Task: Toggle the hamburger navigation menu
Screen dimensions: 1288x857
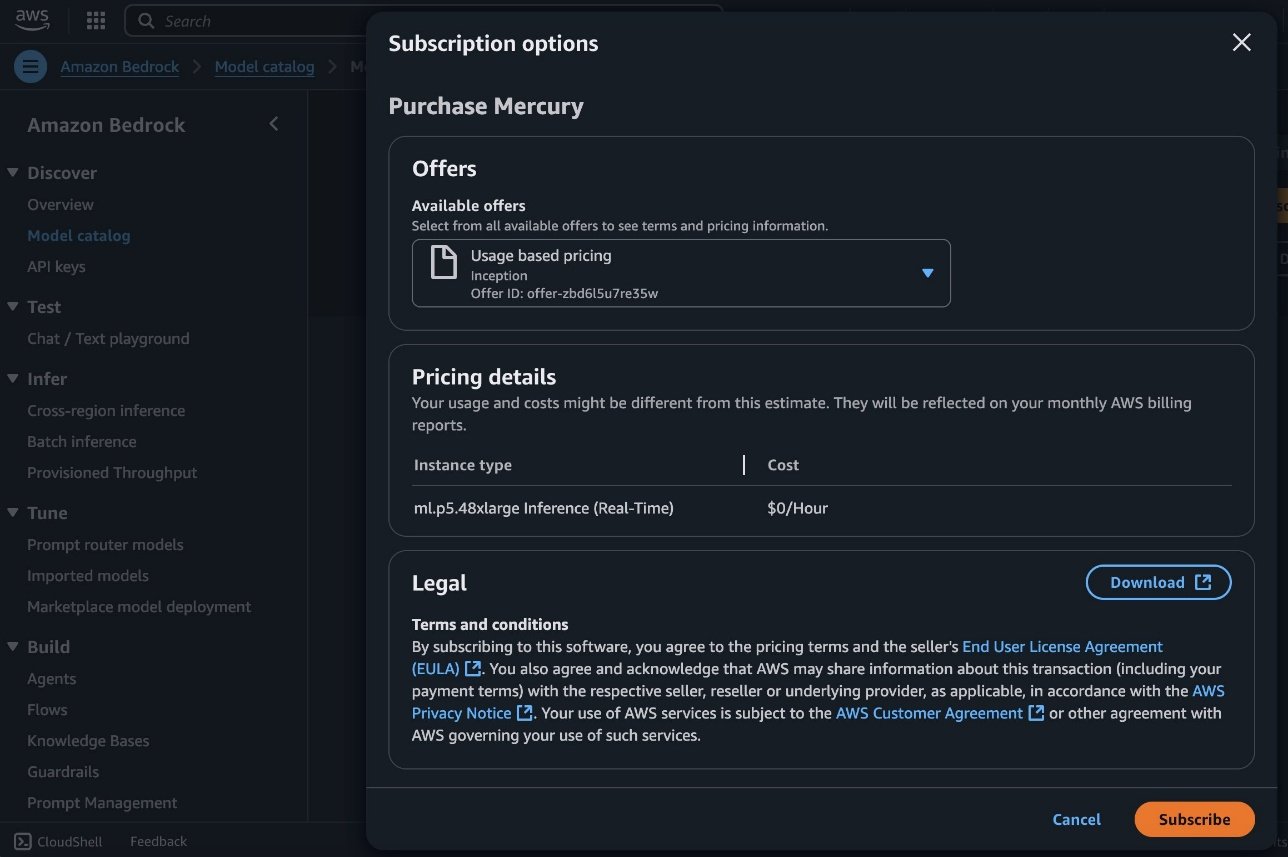Action: point(30,67)
